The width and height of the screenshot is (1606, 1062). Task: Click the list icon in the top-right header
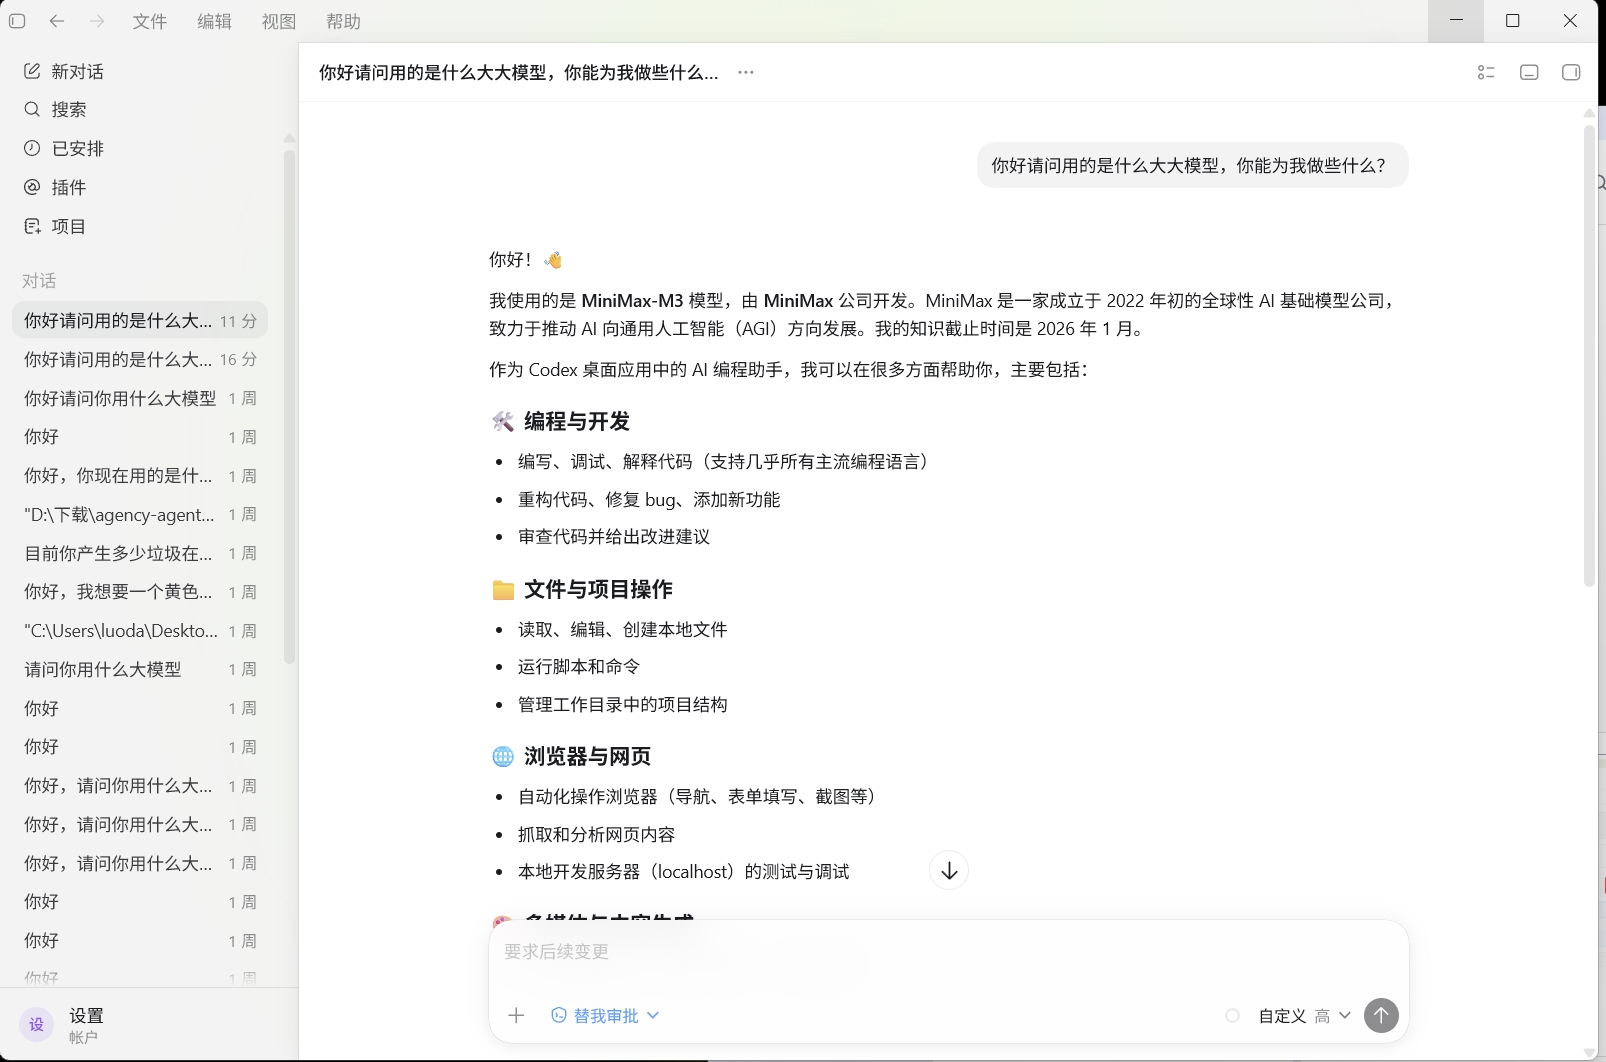click(x=1486, y=72)
